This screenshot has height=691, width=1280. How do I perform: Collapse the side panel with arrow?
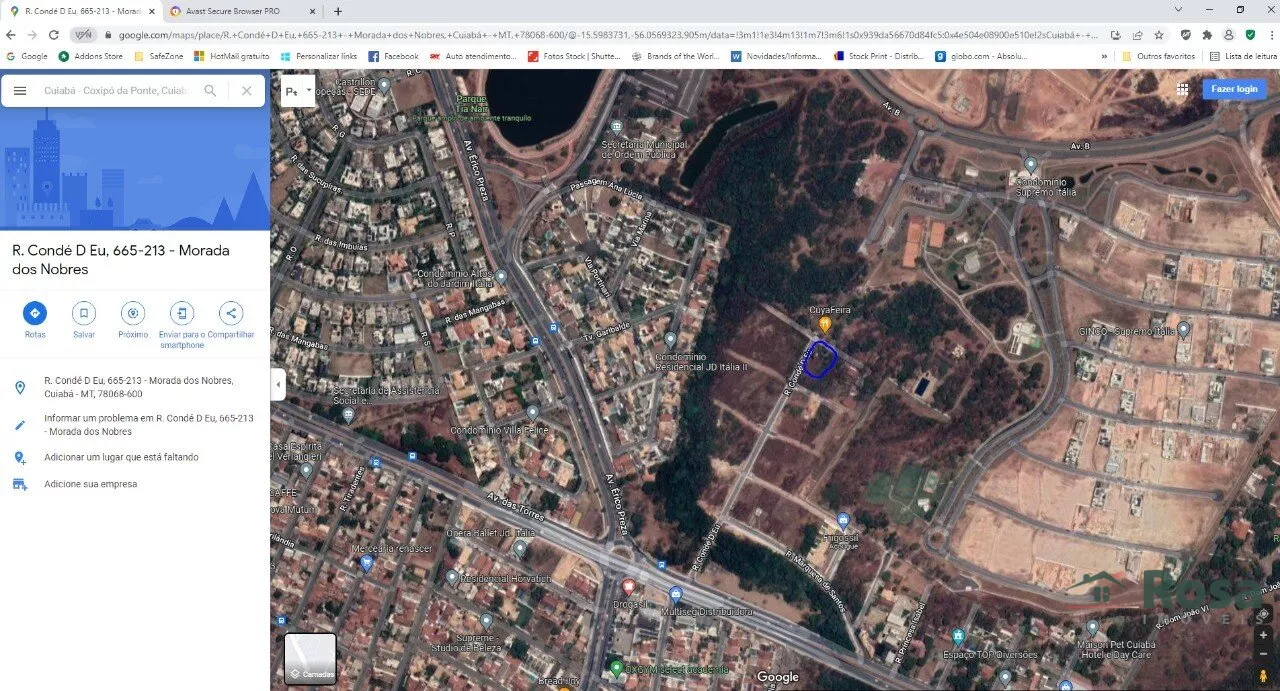[x=278, y=385]
